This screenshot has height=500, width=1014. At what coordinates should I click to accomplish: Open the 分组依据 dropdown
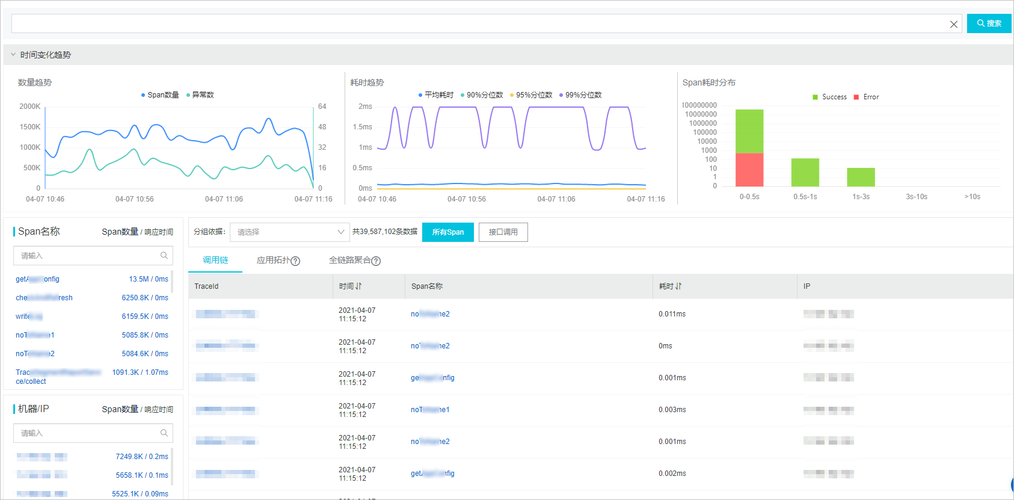coord(289,232)
